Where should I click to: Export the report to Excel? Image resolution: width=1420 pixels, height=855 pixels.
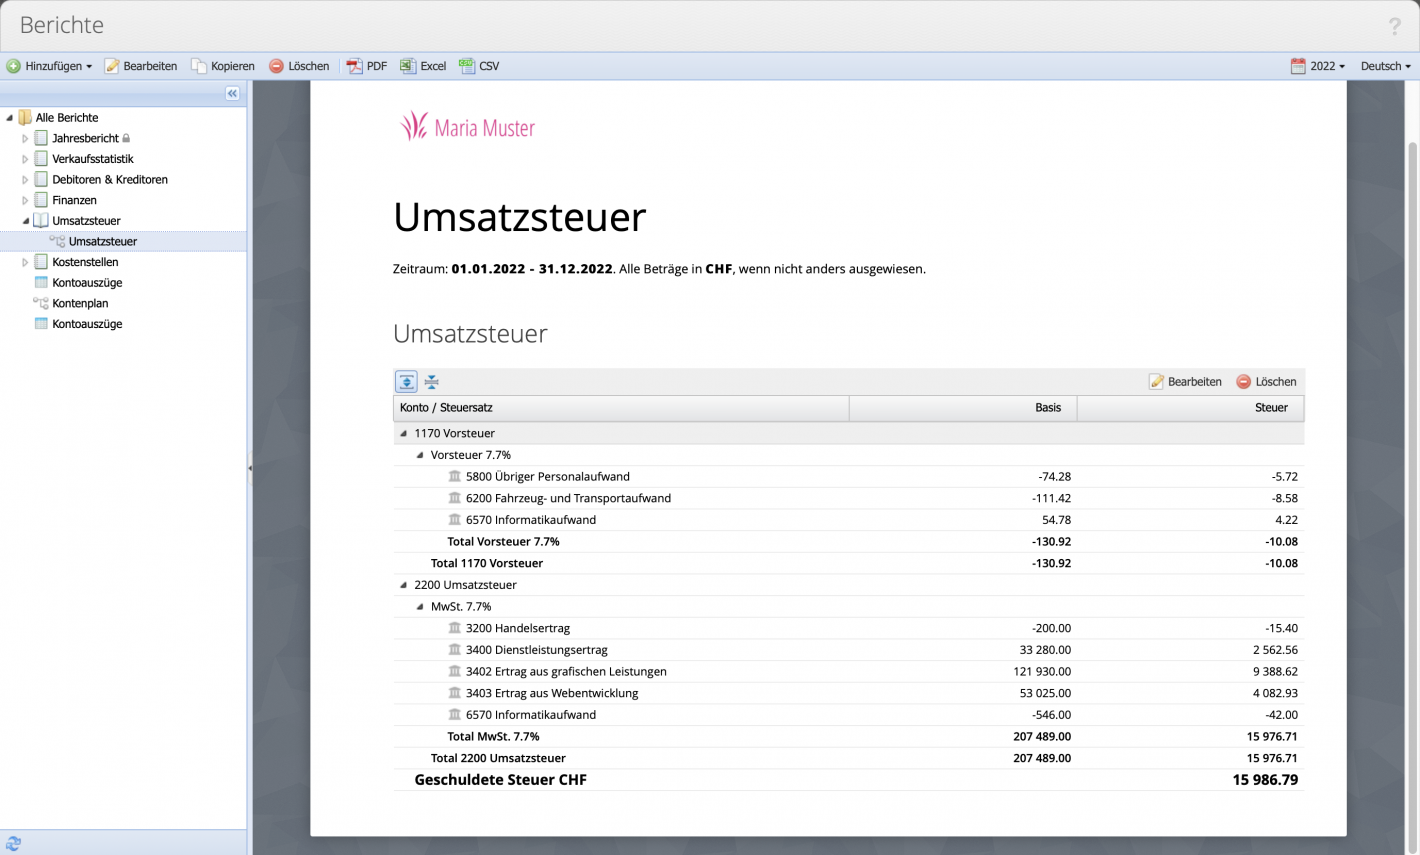(422, 66)
